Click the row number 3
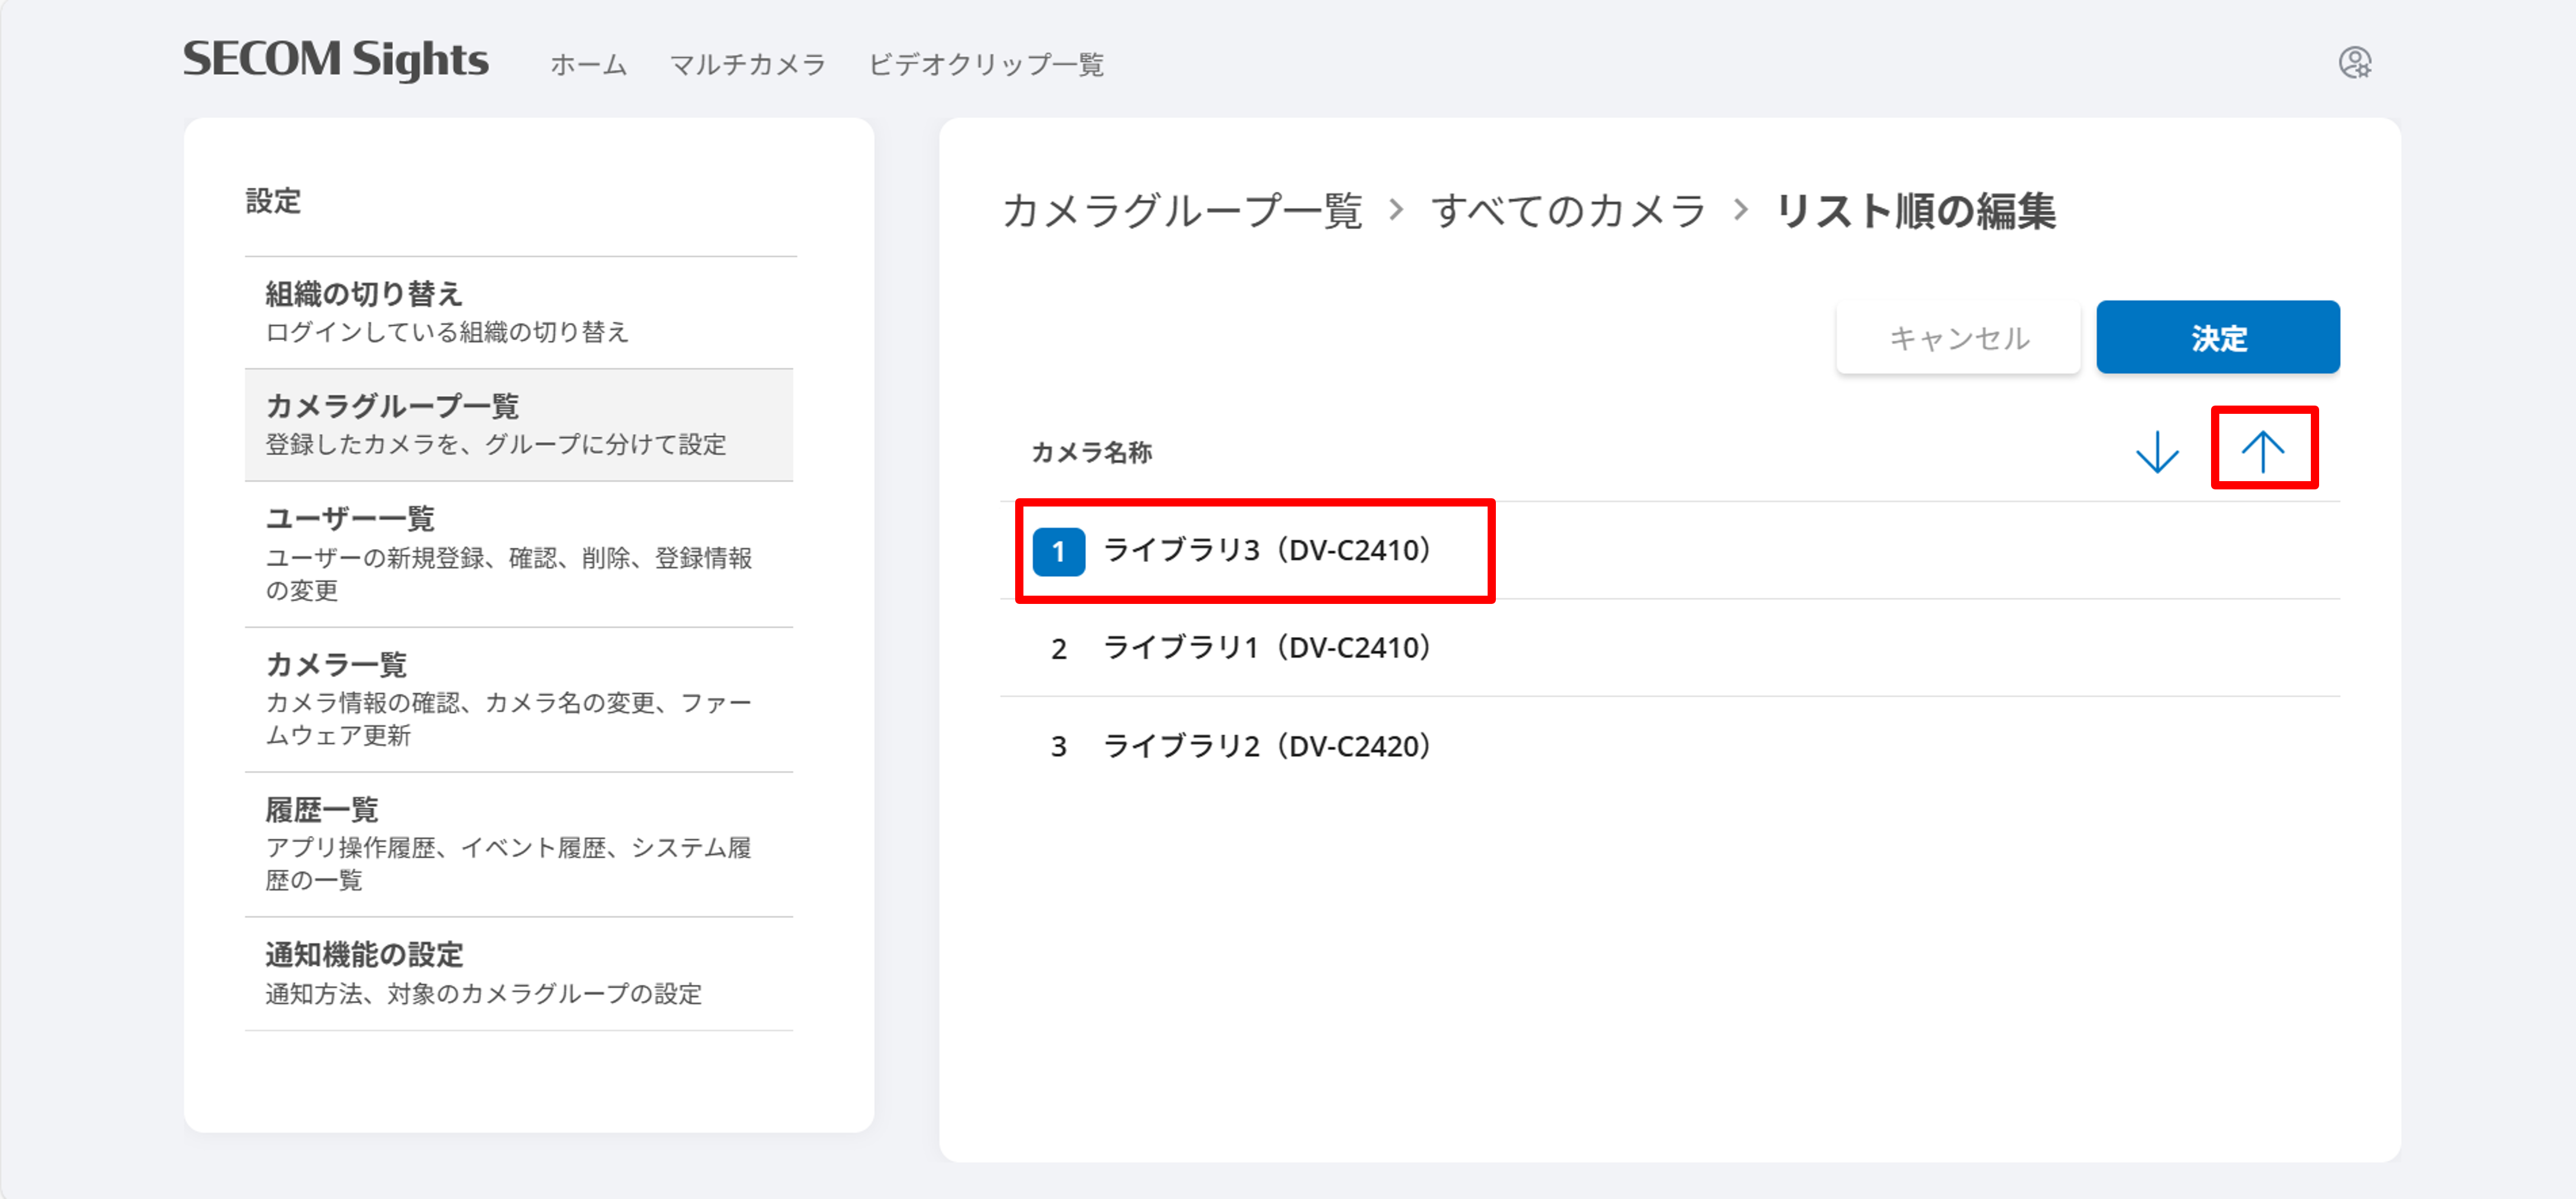Viewport: 2576px width, 1199px height. point(1058,746)
